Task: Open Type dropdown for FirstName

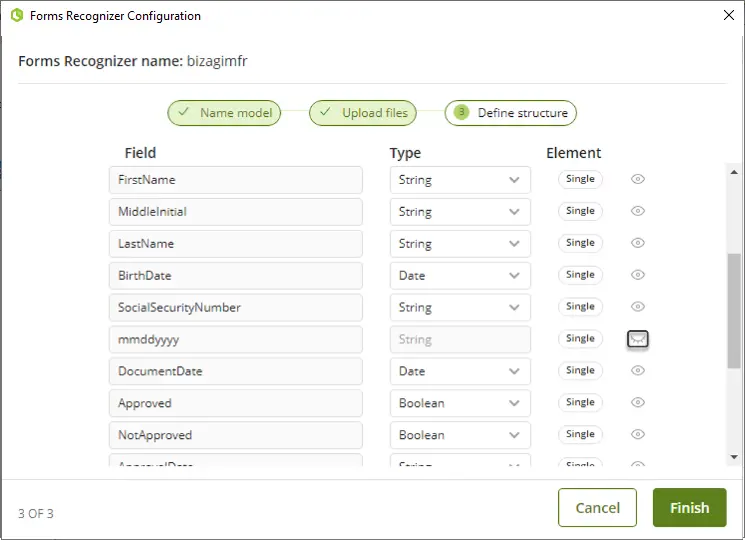Action: (x=460, y=180)
